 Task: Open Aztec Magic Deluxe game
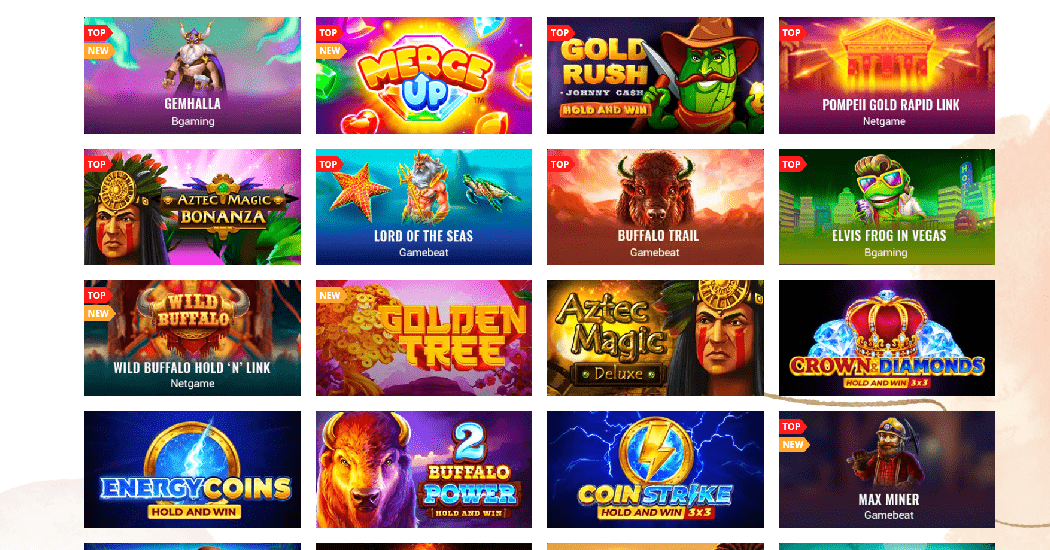pos(655,338)
